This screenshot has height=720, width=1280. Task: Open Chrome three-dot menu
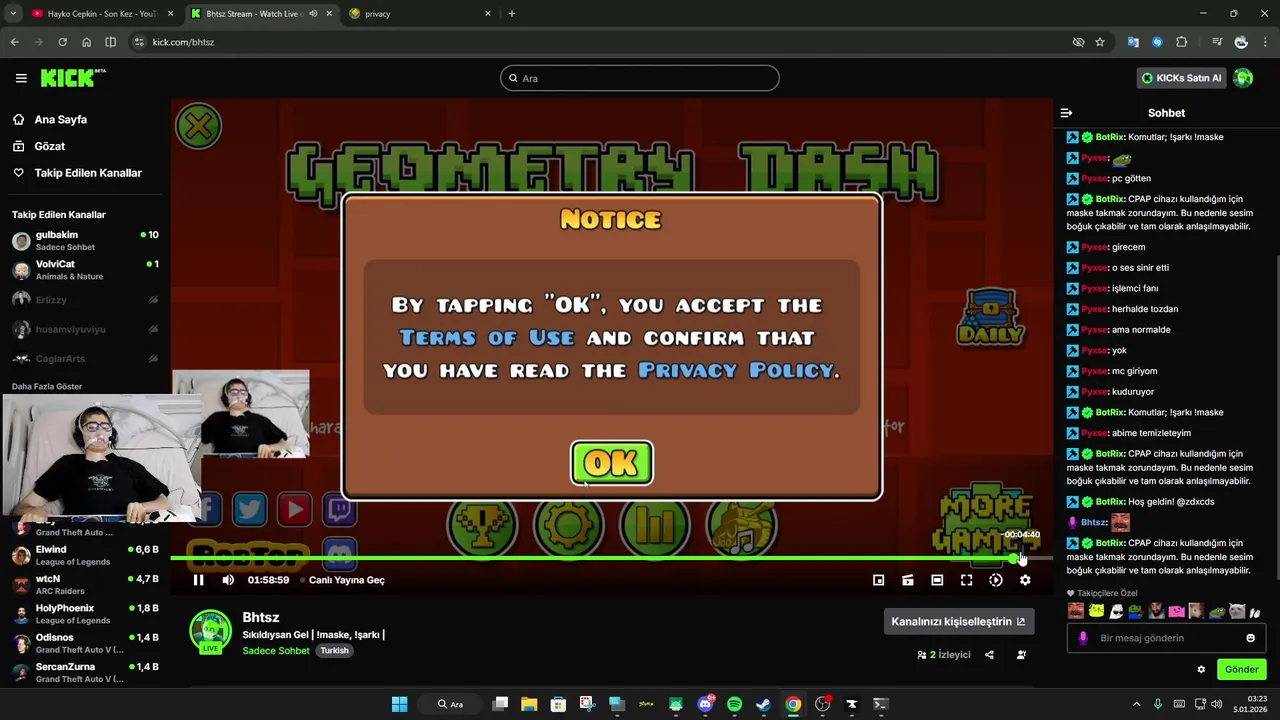coord(1266,42)
